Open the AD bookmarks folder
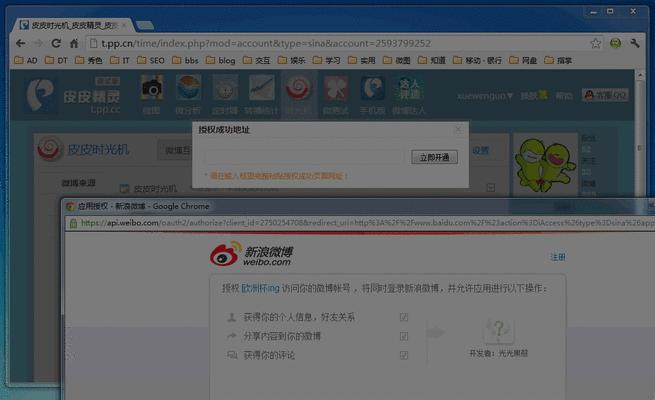 [25, 61]
